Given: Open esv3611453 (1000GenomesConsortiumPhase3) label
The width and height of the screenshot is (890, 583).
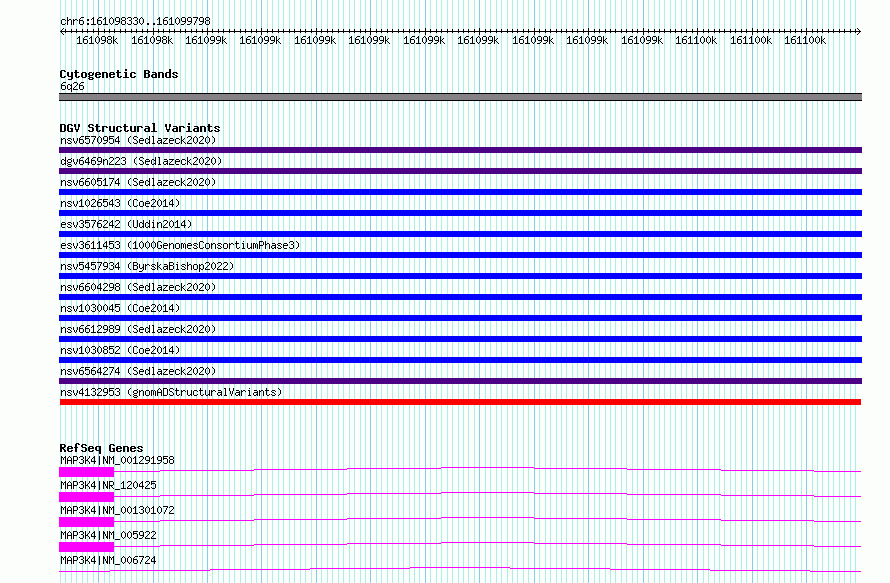Looking at the screenshot, I should click(x=180, y=245).
